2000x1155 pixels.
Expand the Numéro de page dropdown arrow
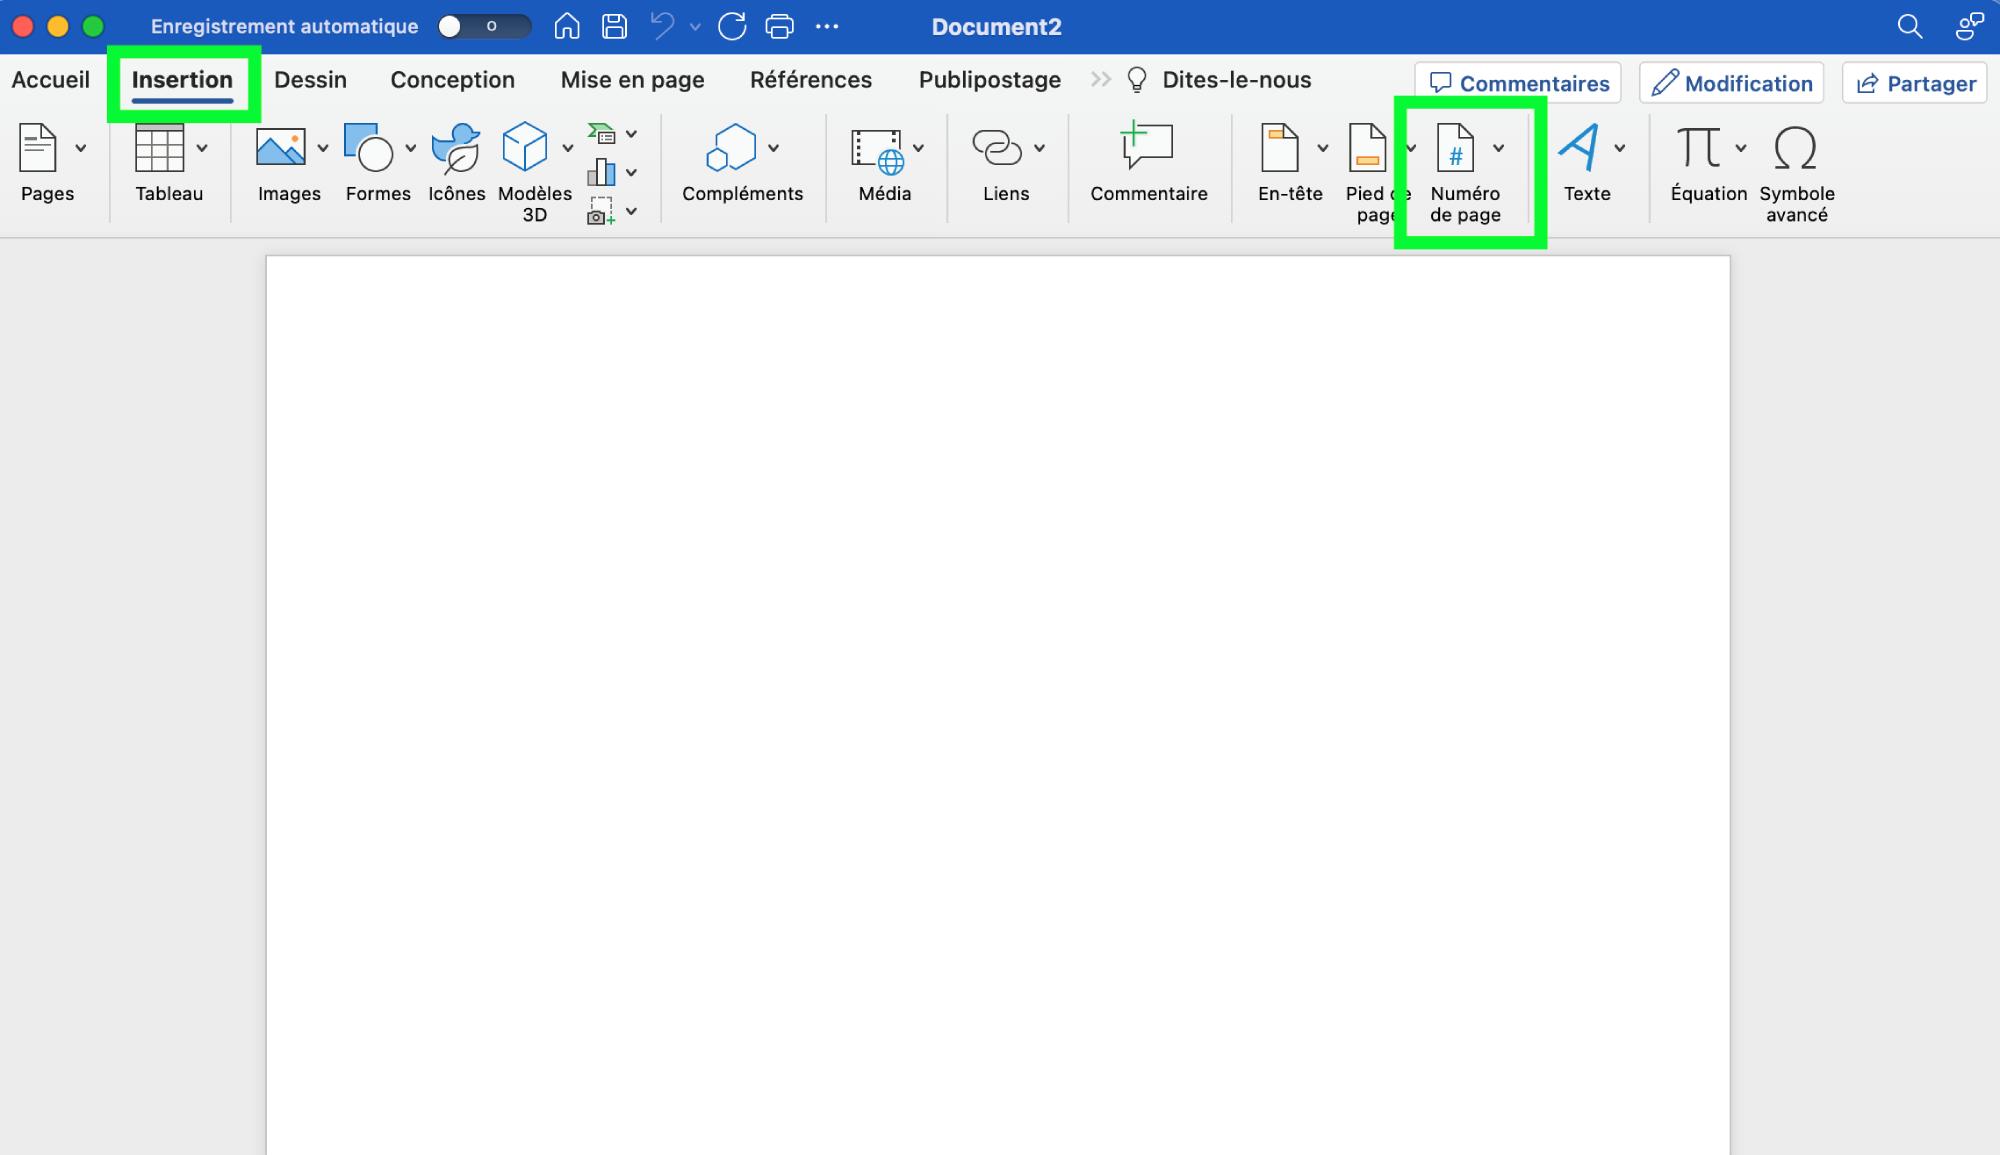click(x=1499, y=148)
